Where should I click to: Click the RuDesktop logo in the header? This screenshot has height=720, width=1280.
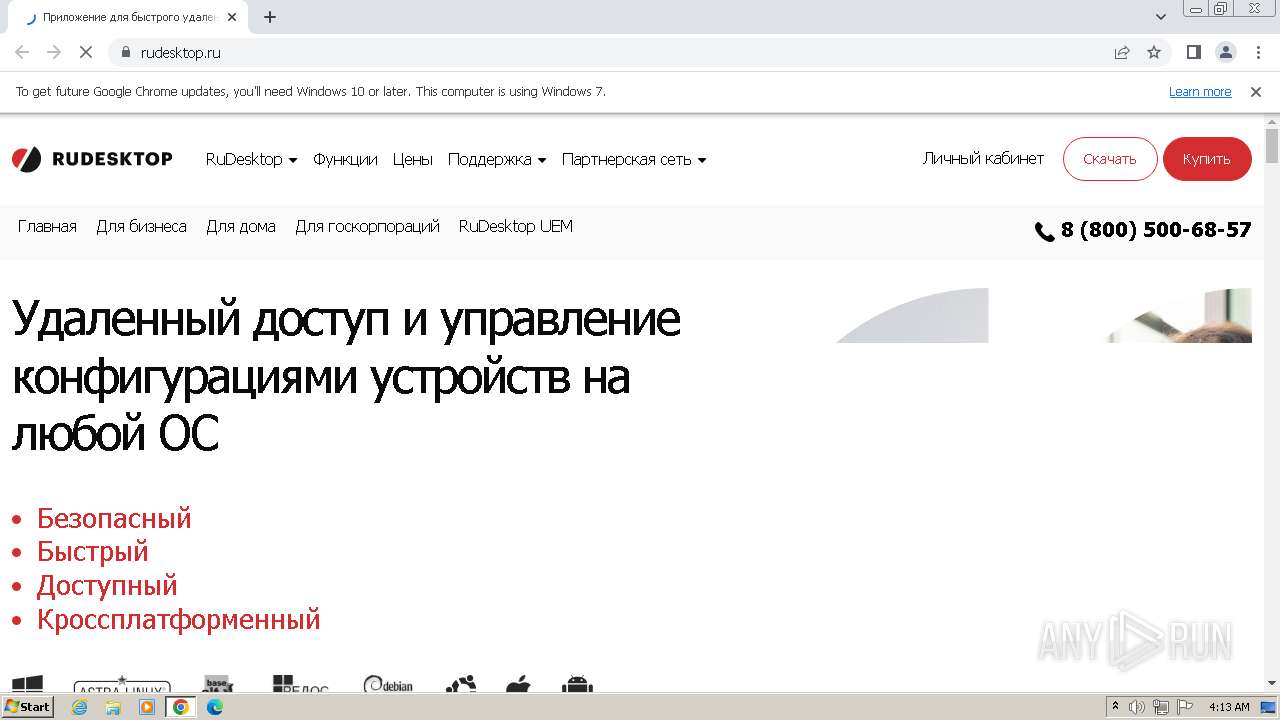(92, 159)
